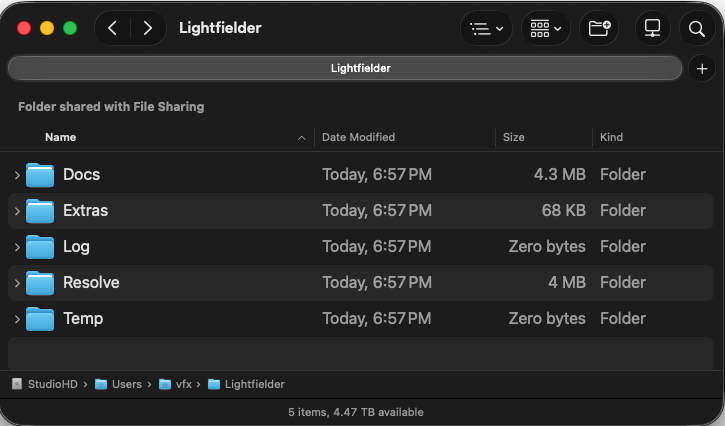Click the Docs folder name

point(81,174)
